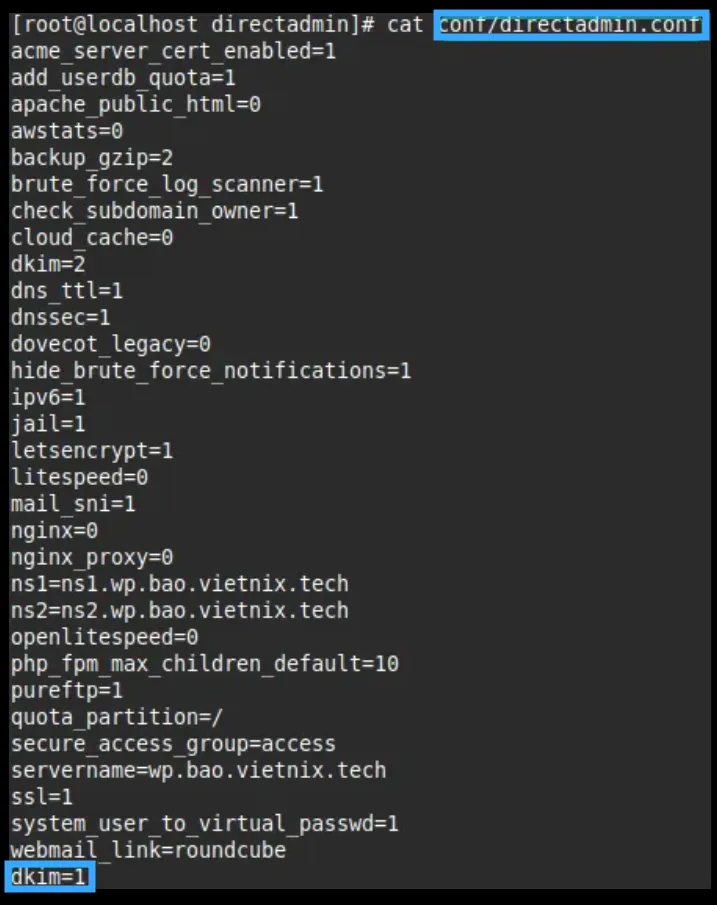Click the ns1=ns1.wp.bao.vietnix.tech line

180,584
